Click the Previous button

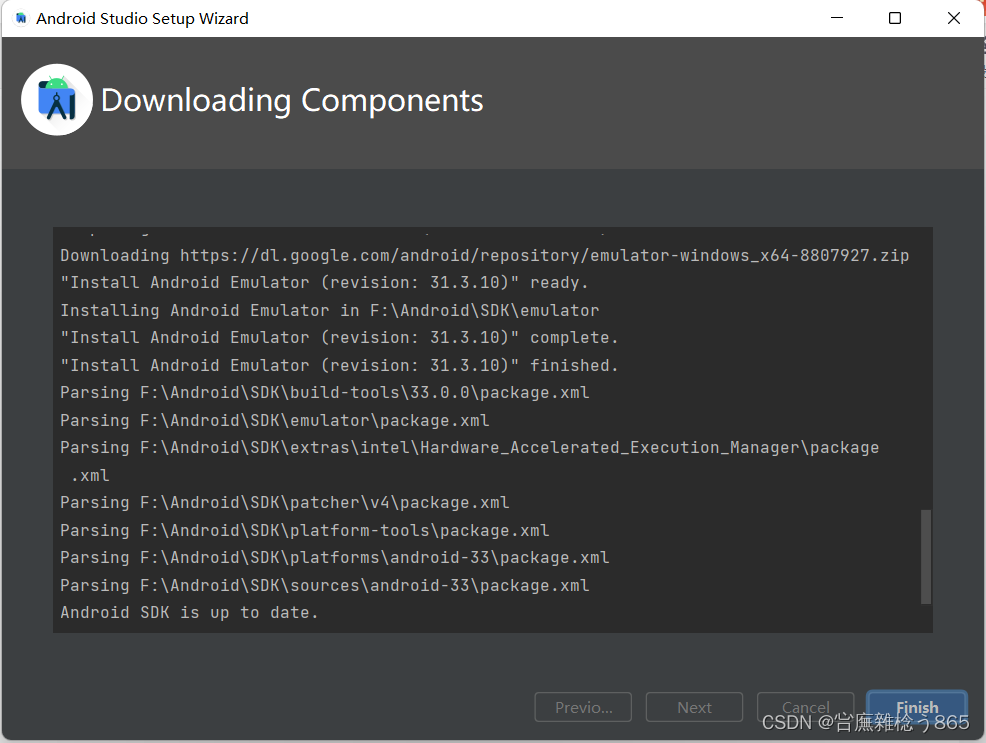pyautogui.click(x=583, y=707)
